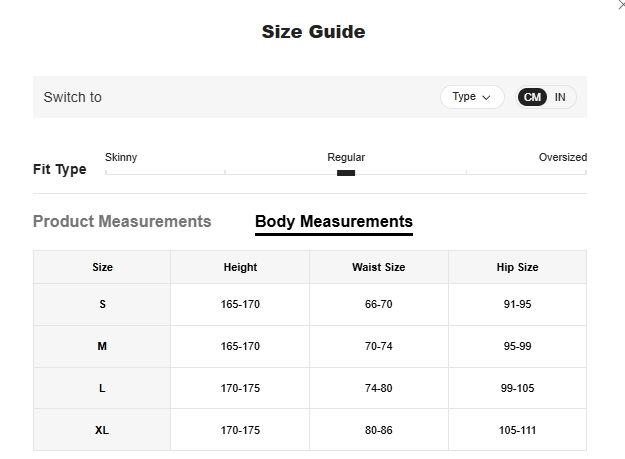
Task: Click the Height column header
Action: (x=240, y=267)
